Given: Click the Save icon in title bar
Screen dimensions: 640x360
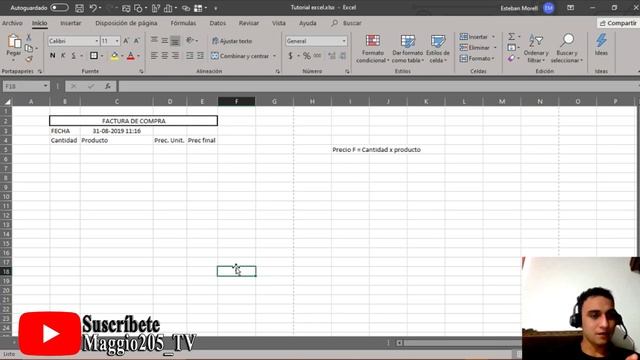Looking at the screenshot, I should click(80, 8).
